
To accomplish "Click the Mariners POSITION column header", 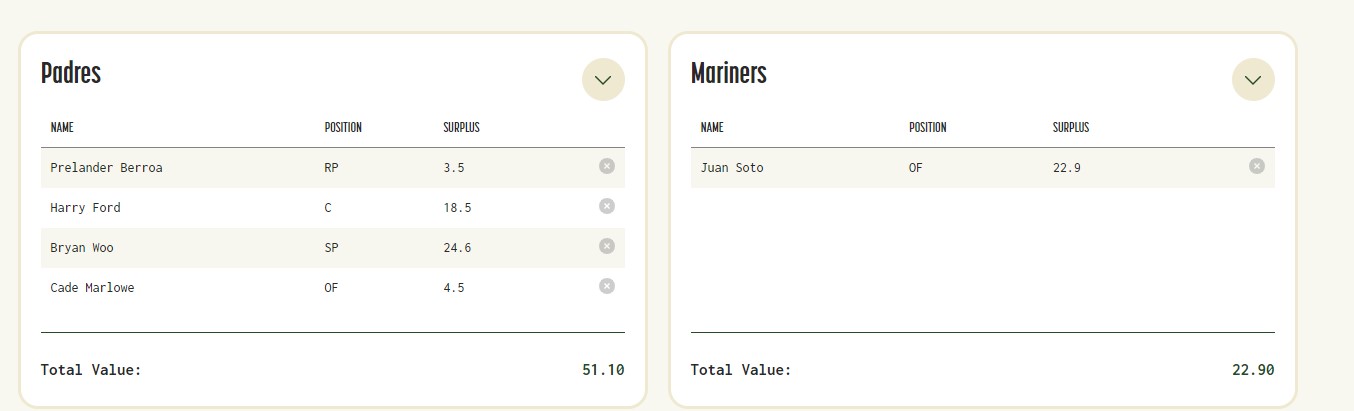I will tap(927, 128).
